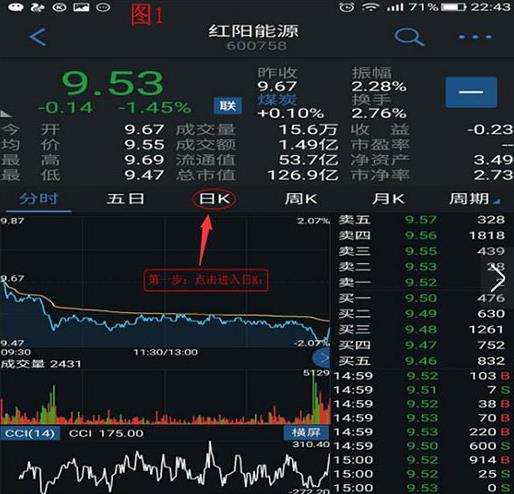Viewport: 514px width, 494px height.
Task: Select the 月K chart tab
Action: 389,199
